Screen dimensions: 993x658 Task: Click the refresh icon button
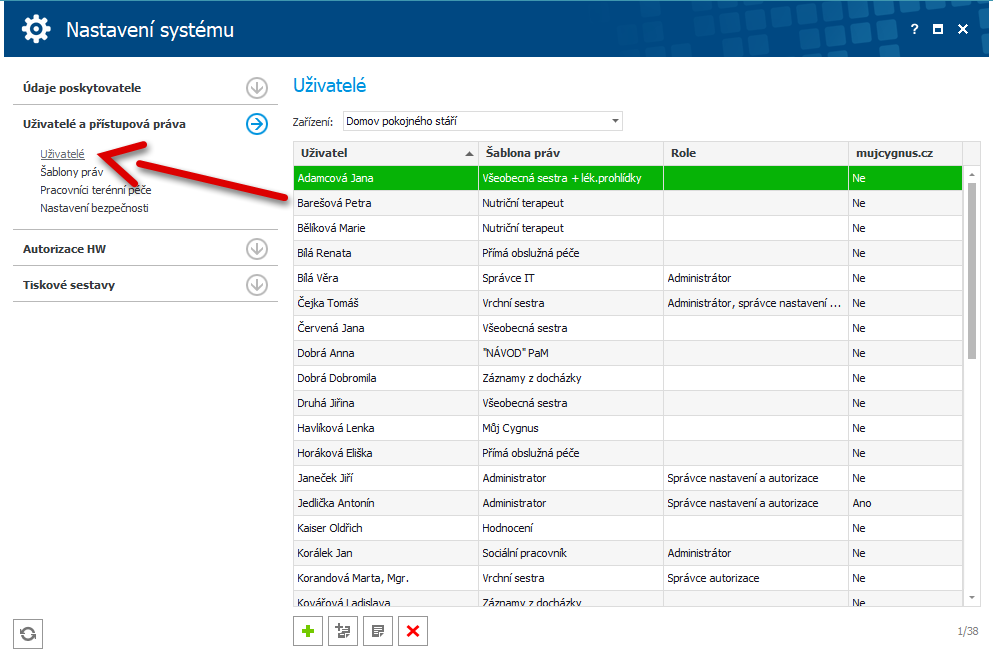28,634
